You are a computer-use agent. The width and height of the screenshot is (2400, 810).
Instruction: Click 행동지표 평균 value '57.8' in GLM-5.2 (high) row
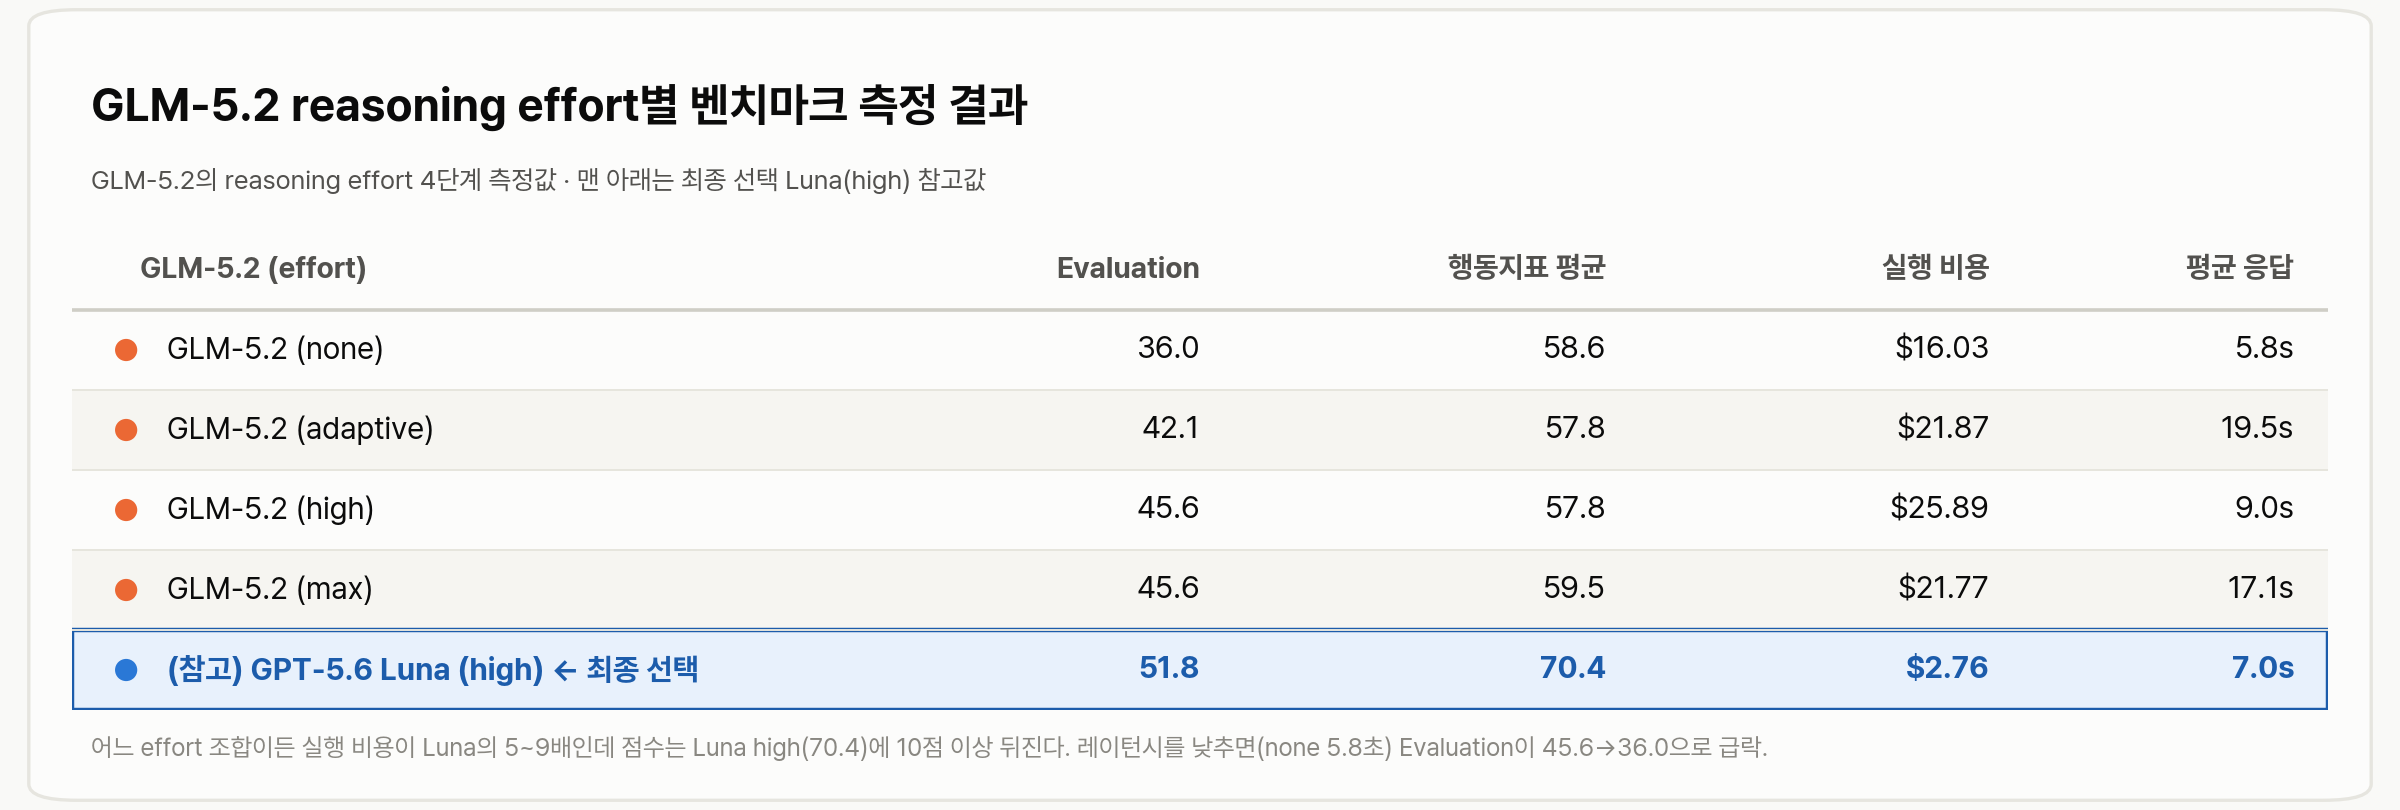click(1575, 508)
